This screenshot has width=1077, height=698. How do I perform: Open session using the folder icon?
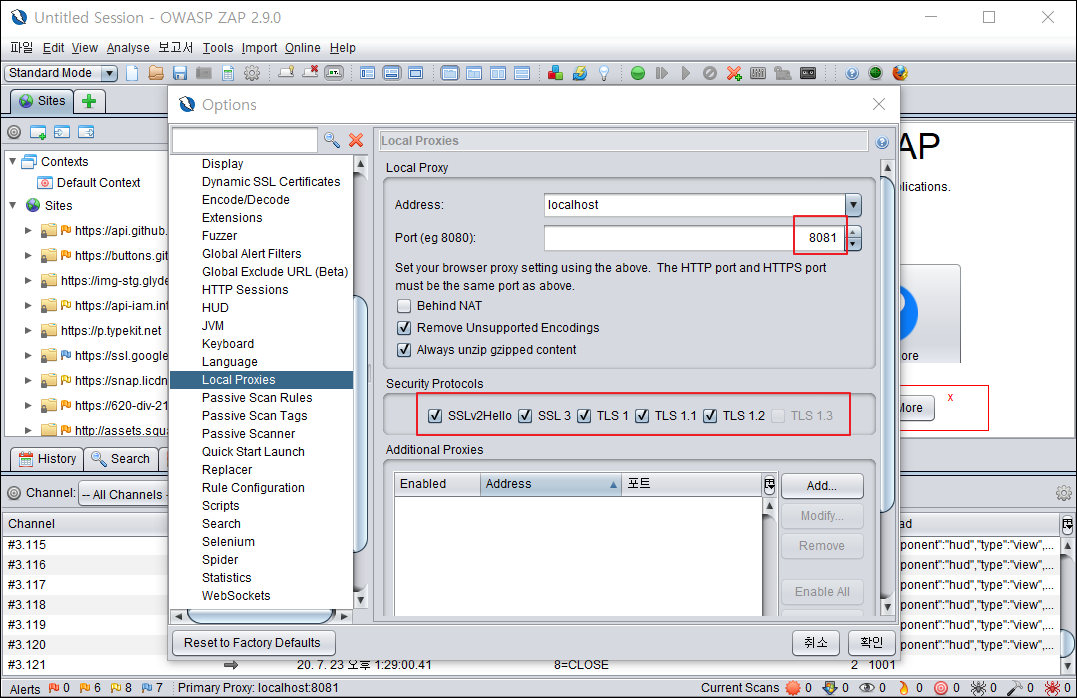(x=156, y=73)
